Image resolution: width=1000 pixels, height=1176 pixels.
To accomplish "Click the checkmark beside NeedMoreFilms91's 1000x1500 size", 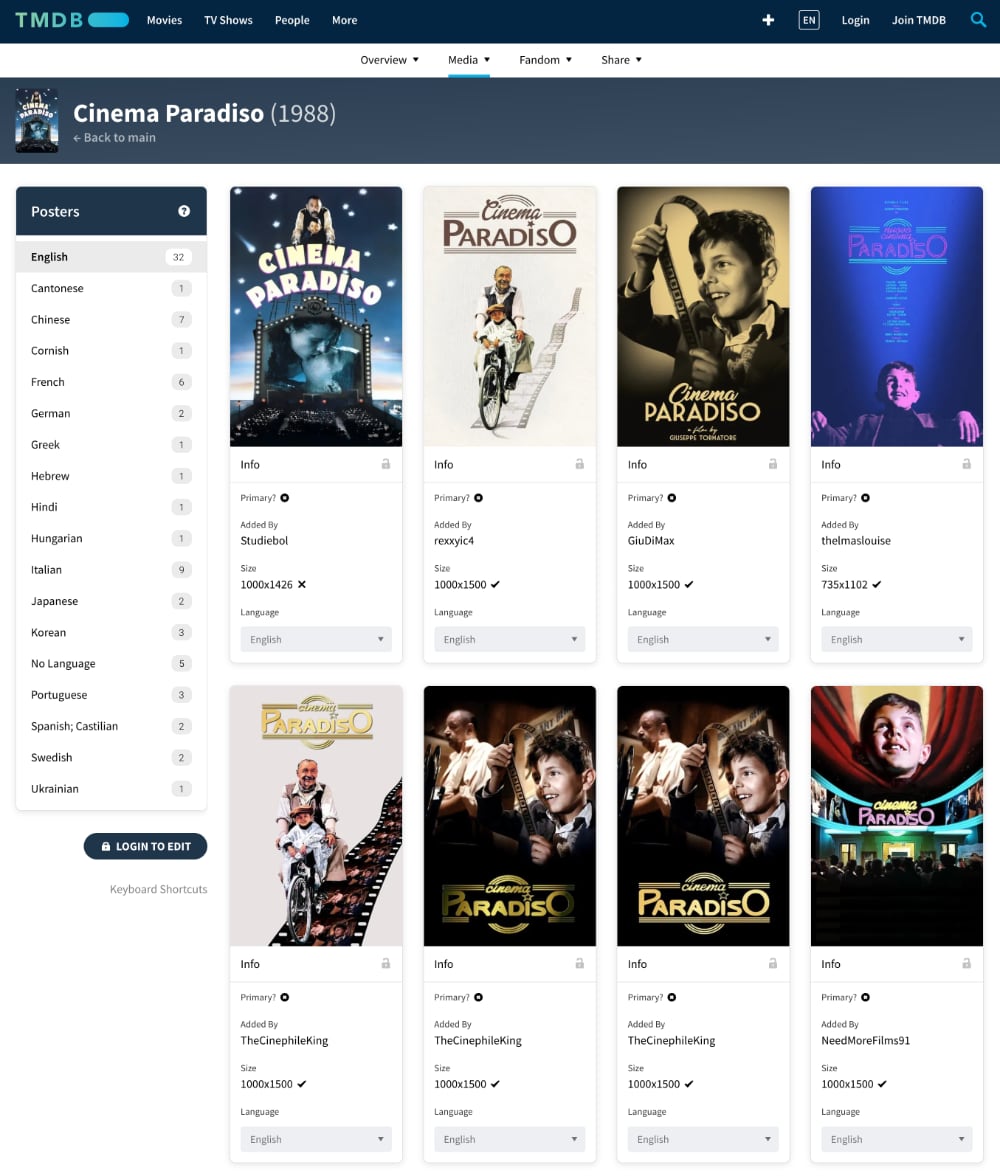I will 882,1084.
